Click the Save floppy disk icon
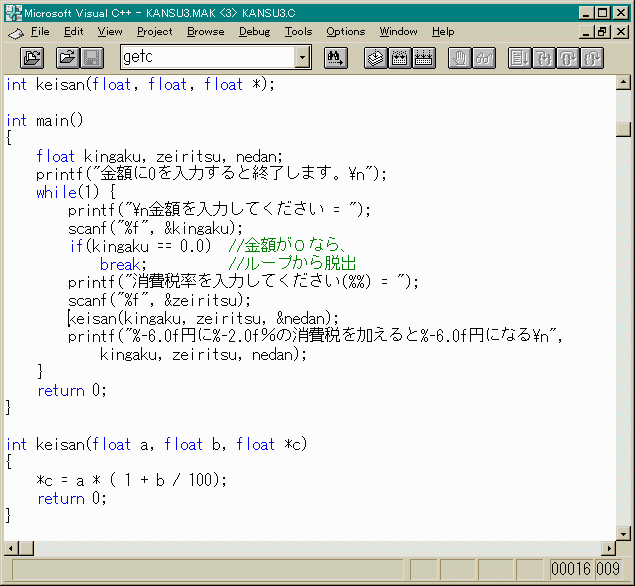 coord(91,58)
